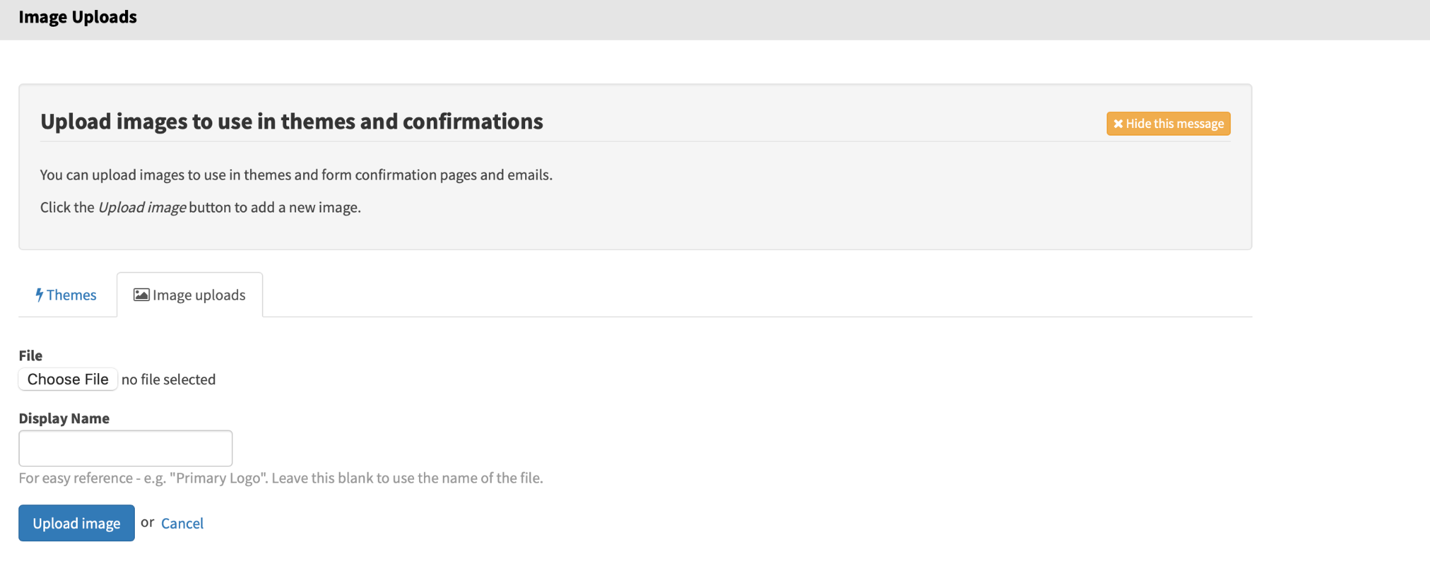
Task: Click the X icon on Hide this message
Action: click(x=1118, y=124)
